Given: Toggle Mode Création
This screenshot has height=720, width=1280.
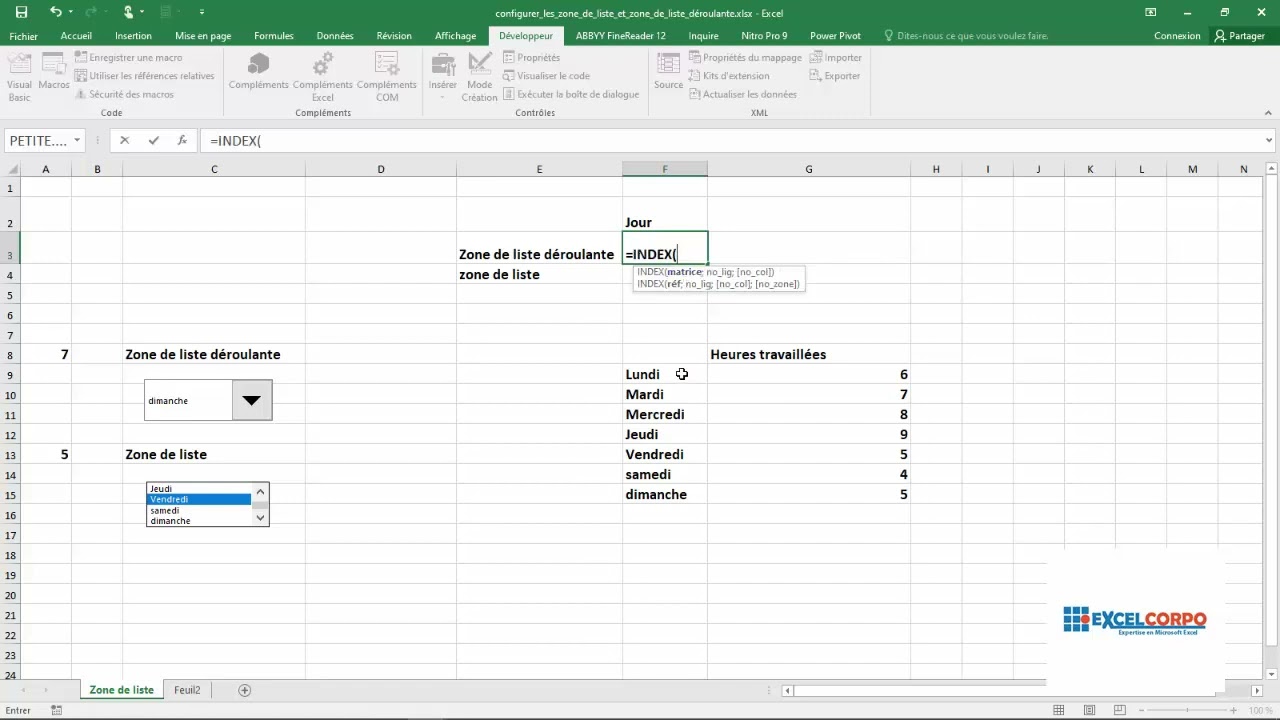Looking at the screenshot, I should 479,78.
